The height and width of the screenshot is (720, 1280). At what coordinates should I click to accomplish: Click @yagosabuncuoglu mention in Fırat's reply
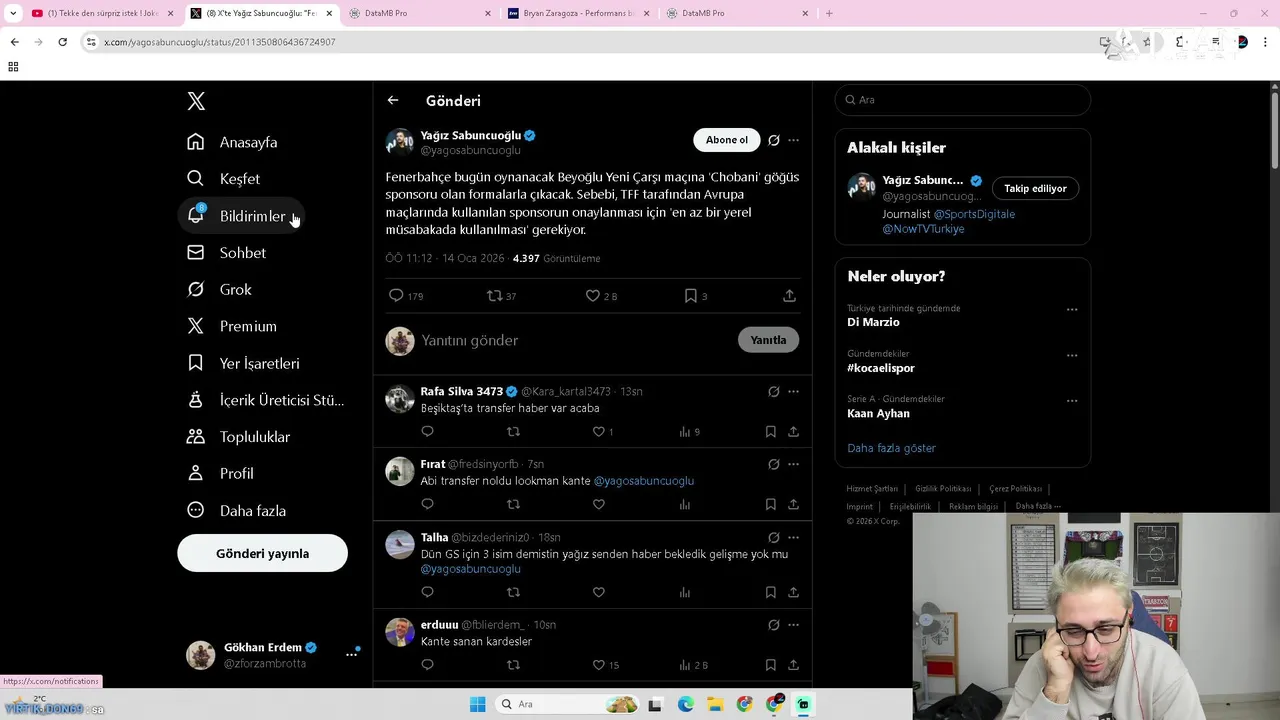(x=644, y=481)
